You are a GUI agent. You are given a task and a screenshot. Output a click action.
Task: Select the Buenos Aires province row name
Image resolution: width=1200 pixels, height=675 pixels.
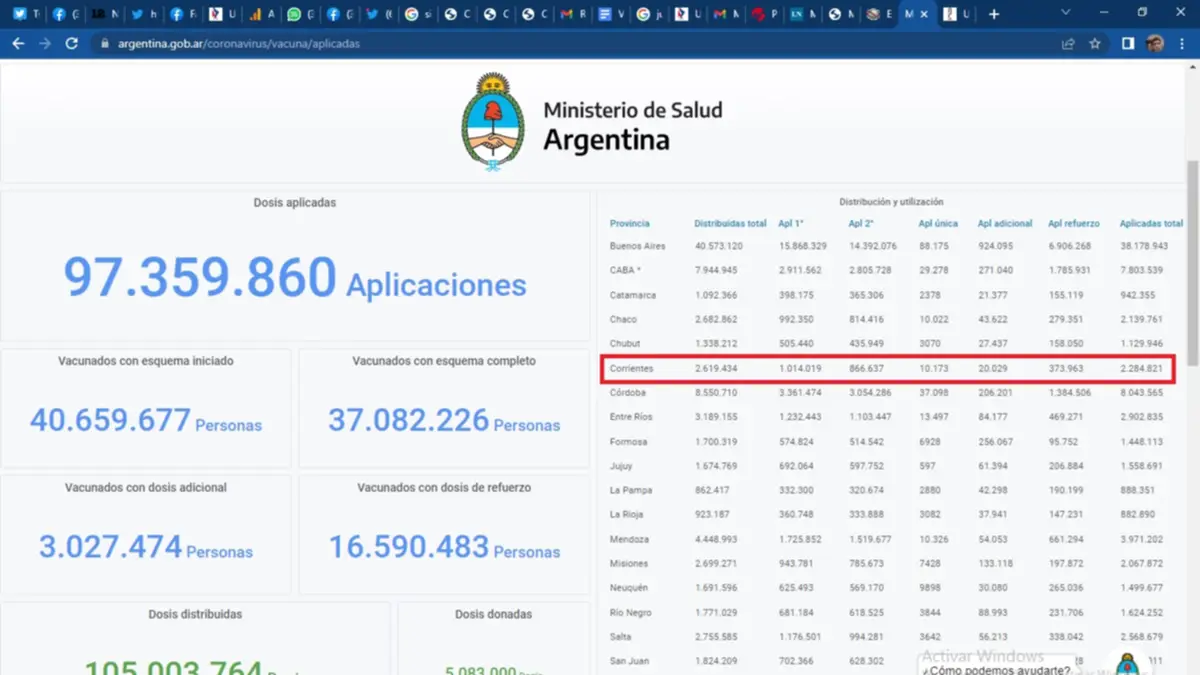click(x=637, y=246)
